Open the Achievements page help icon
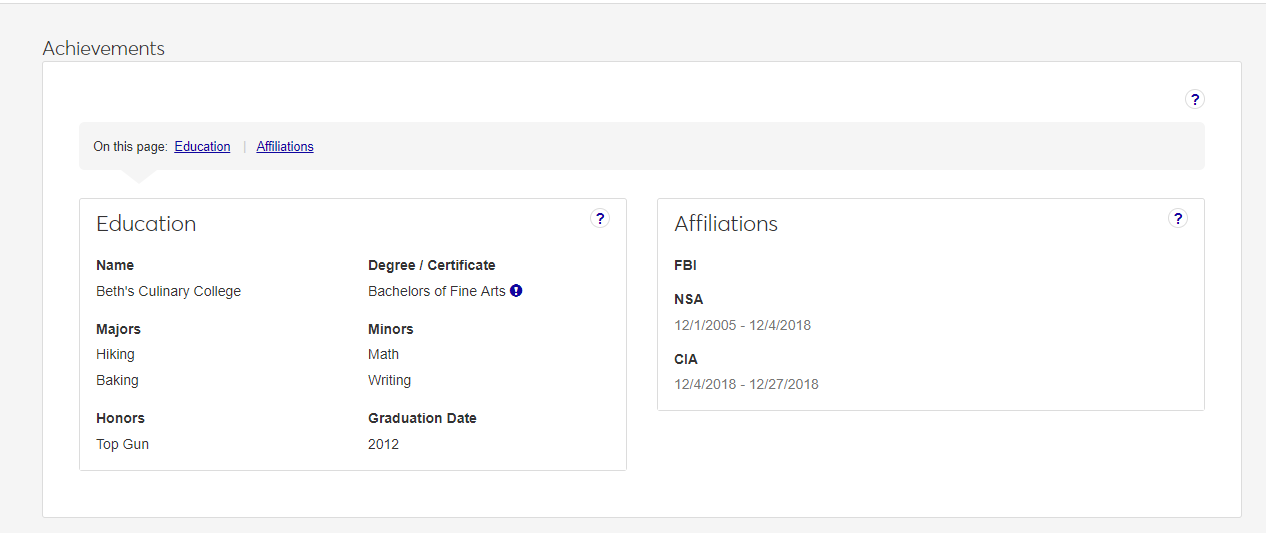The image size is (1266, 533). 1195,100
